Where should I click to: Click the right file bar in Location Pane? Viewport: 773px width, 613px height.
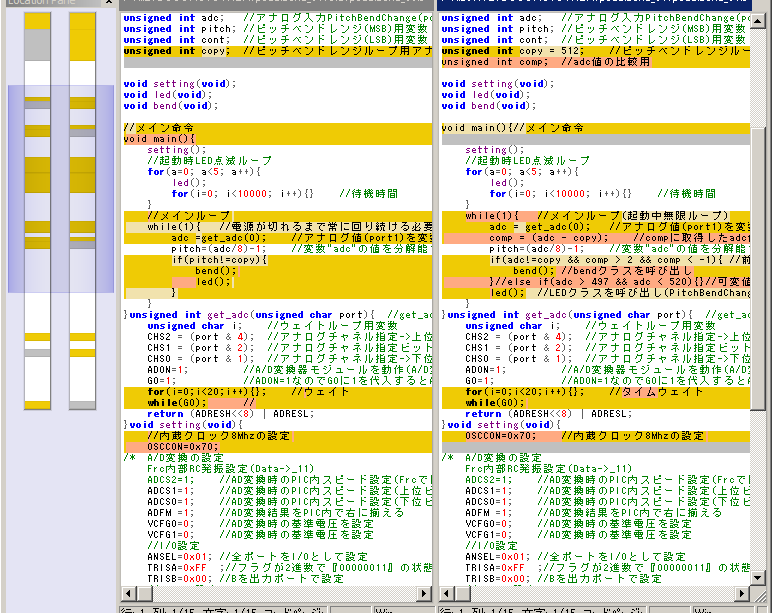(x=82, y=211)
